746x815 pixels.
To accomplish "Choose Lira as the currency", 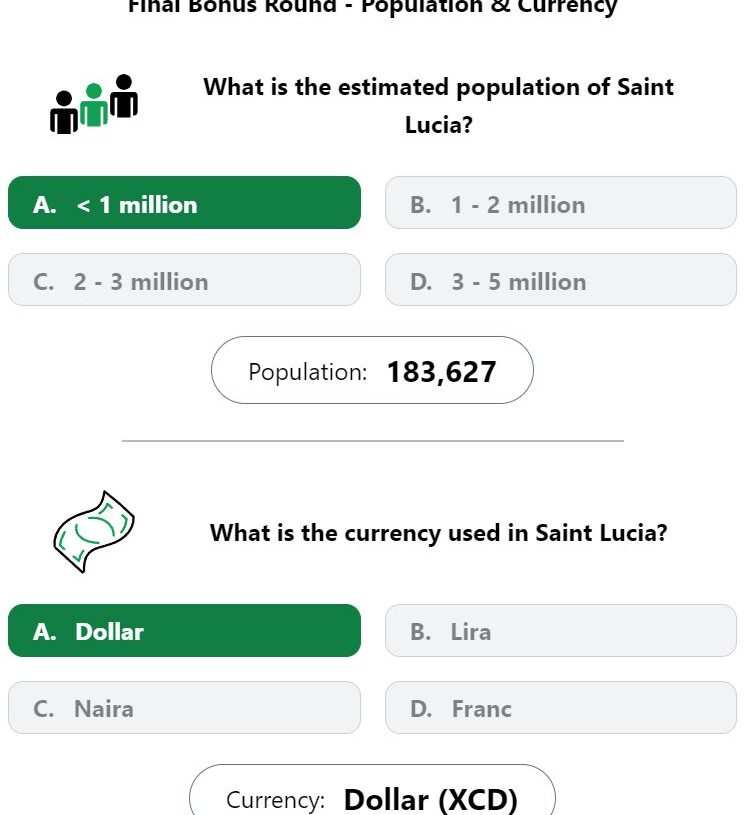I will click(x=561, y=630).
